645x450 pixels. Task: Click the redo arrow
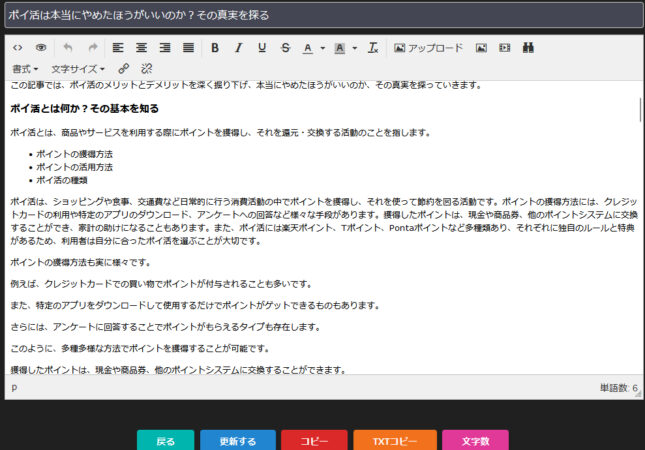93,48
